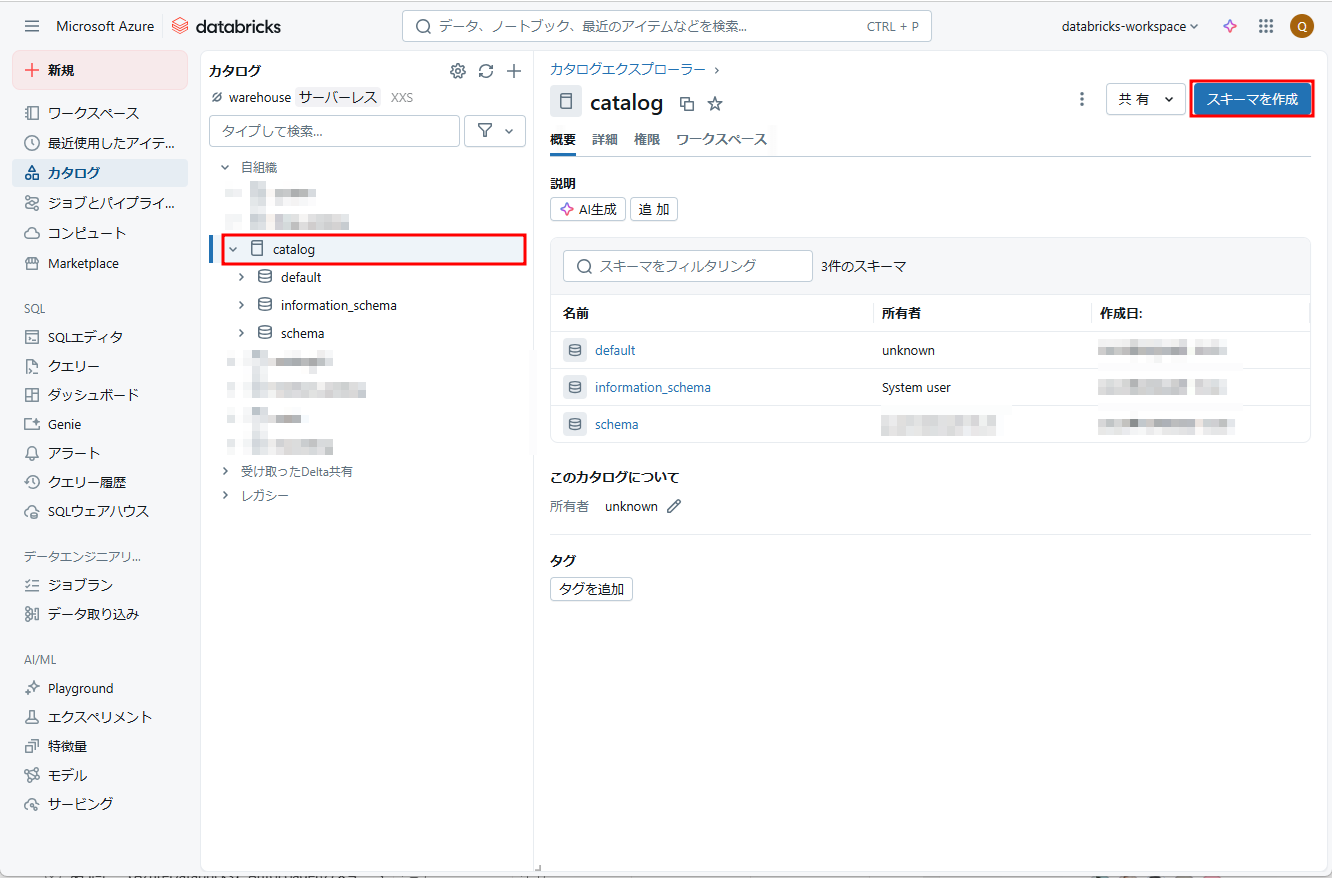Viewport: 1332px width, 878px height.
Task: Click the plus icon to add catalog
Action: (514, 71)
